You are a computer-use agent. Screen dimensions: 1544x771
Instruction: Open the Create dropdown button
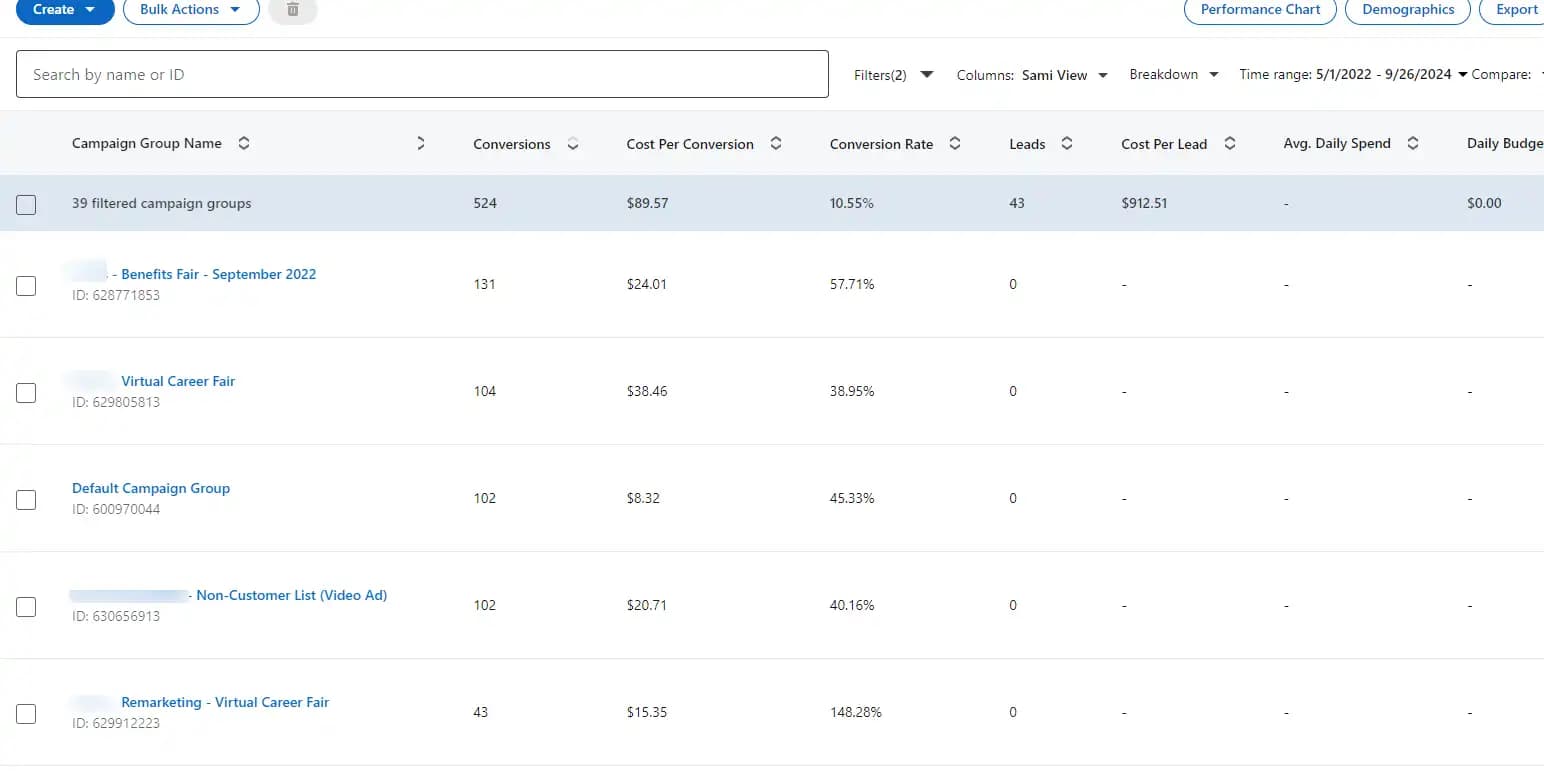click(x=65, y=10)
